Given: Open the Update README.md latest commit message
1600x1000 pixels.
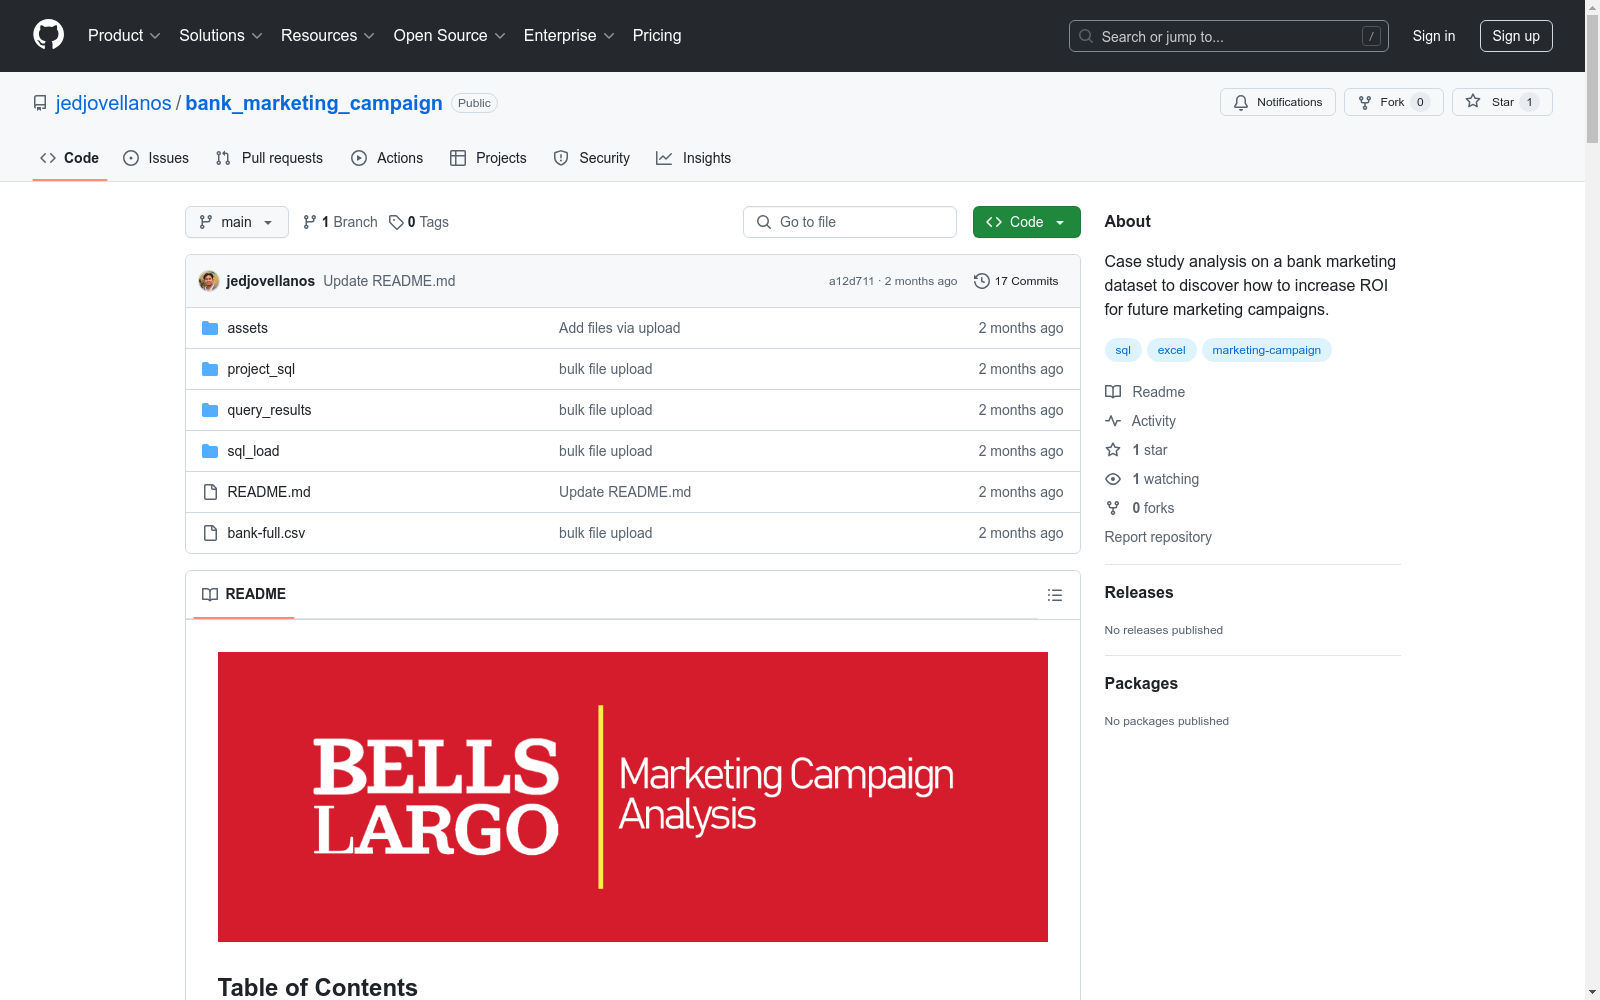Looking at the screenshot, I should tap(389, 281).
